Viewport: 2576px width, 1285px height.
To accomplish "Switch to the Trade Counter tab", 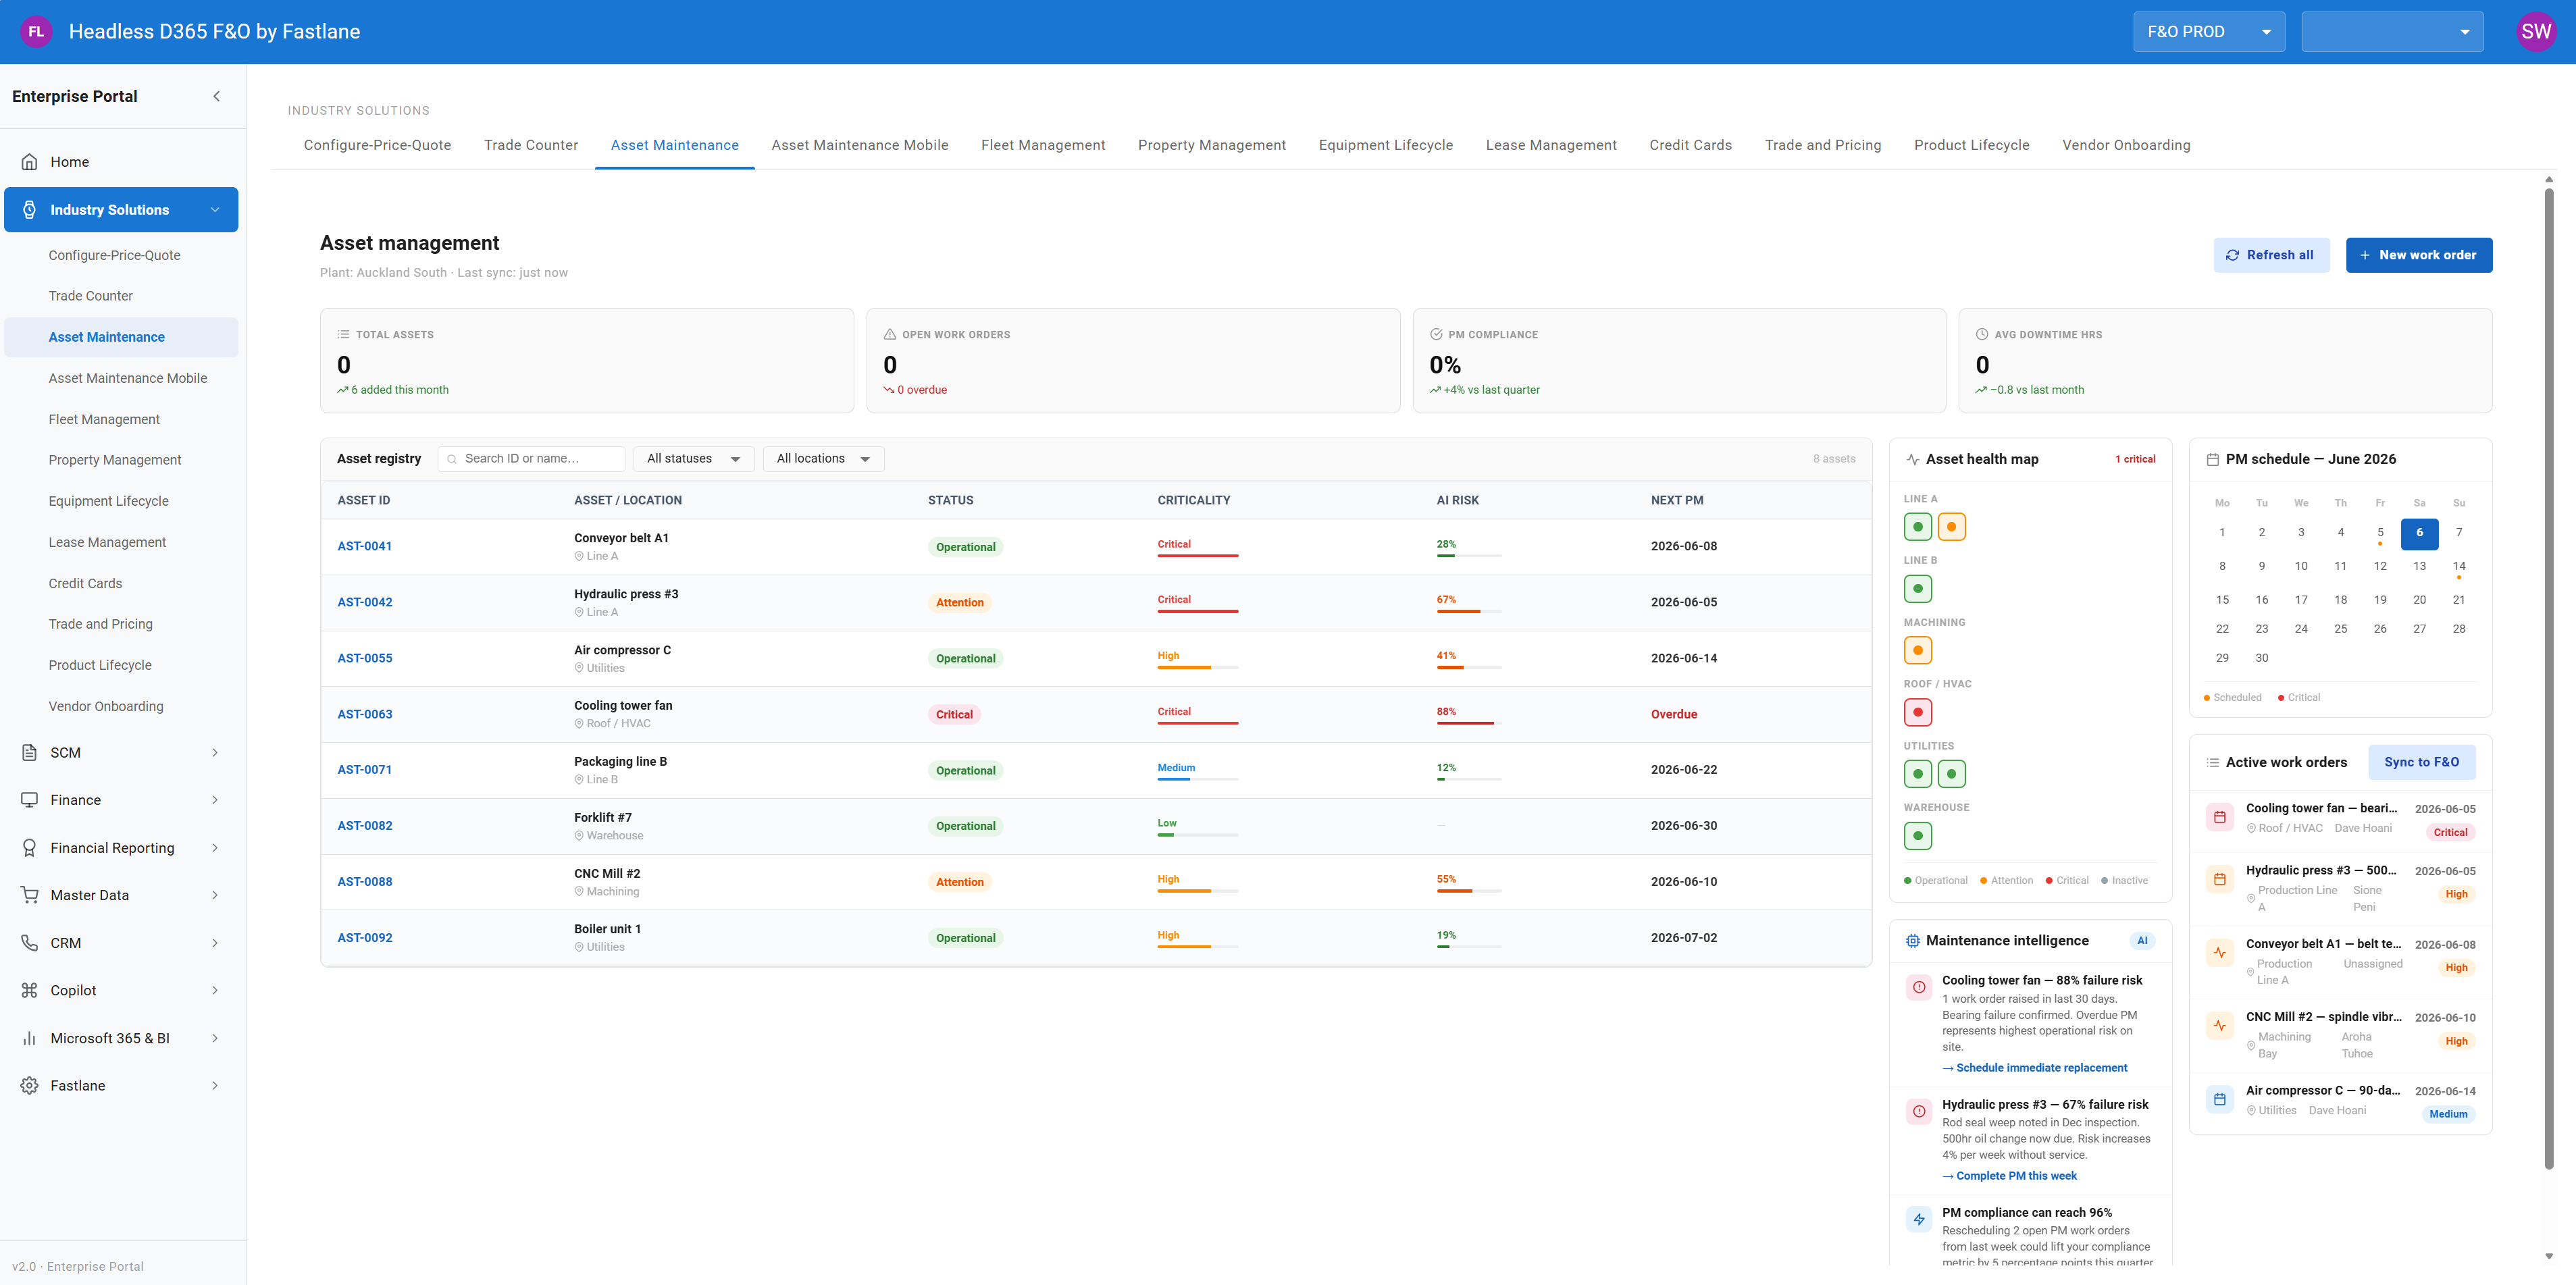I will (x=530, y=145).
